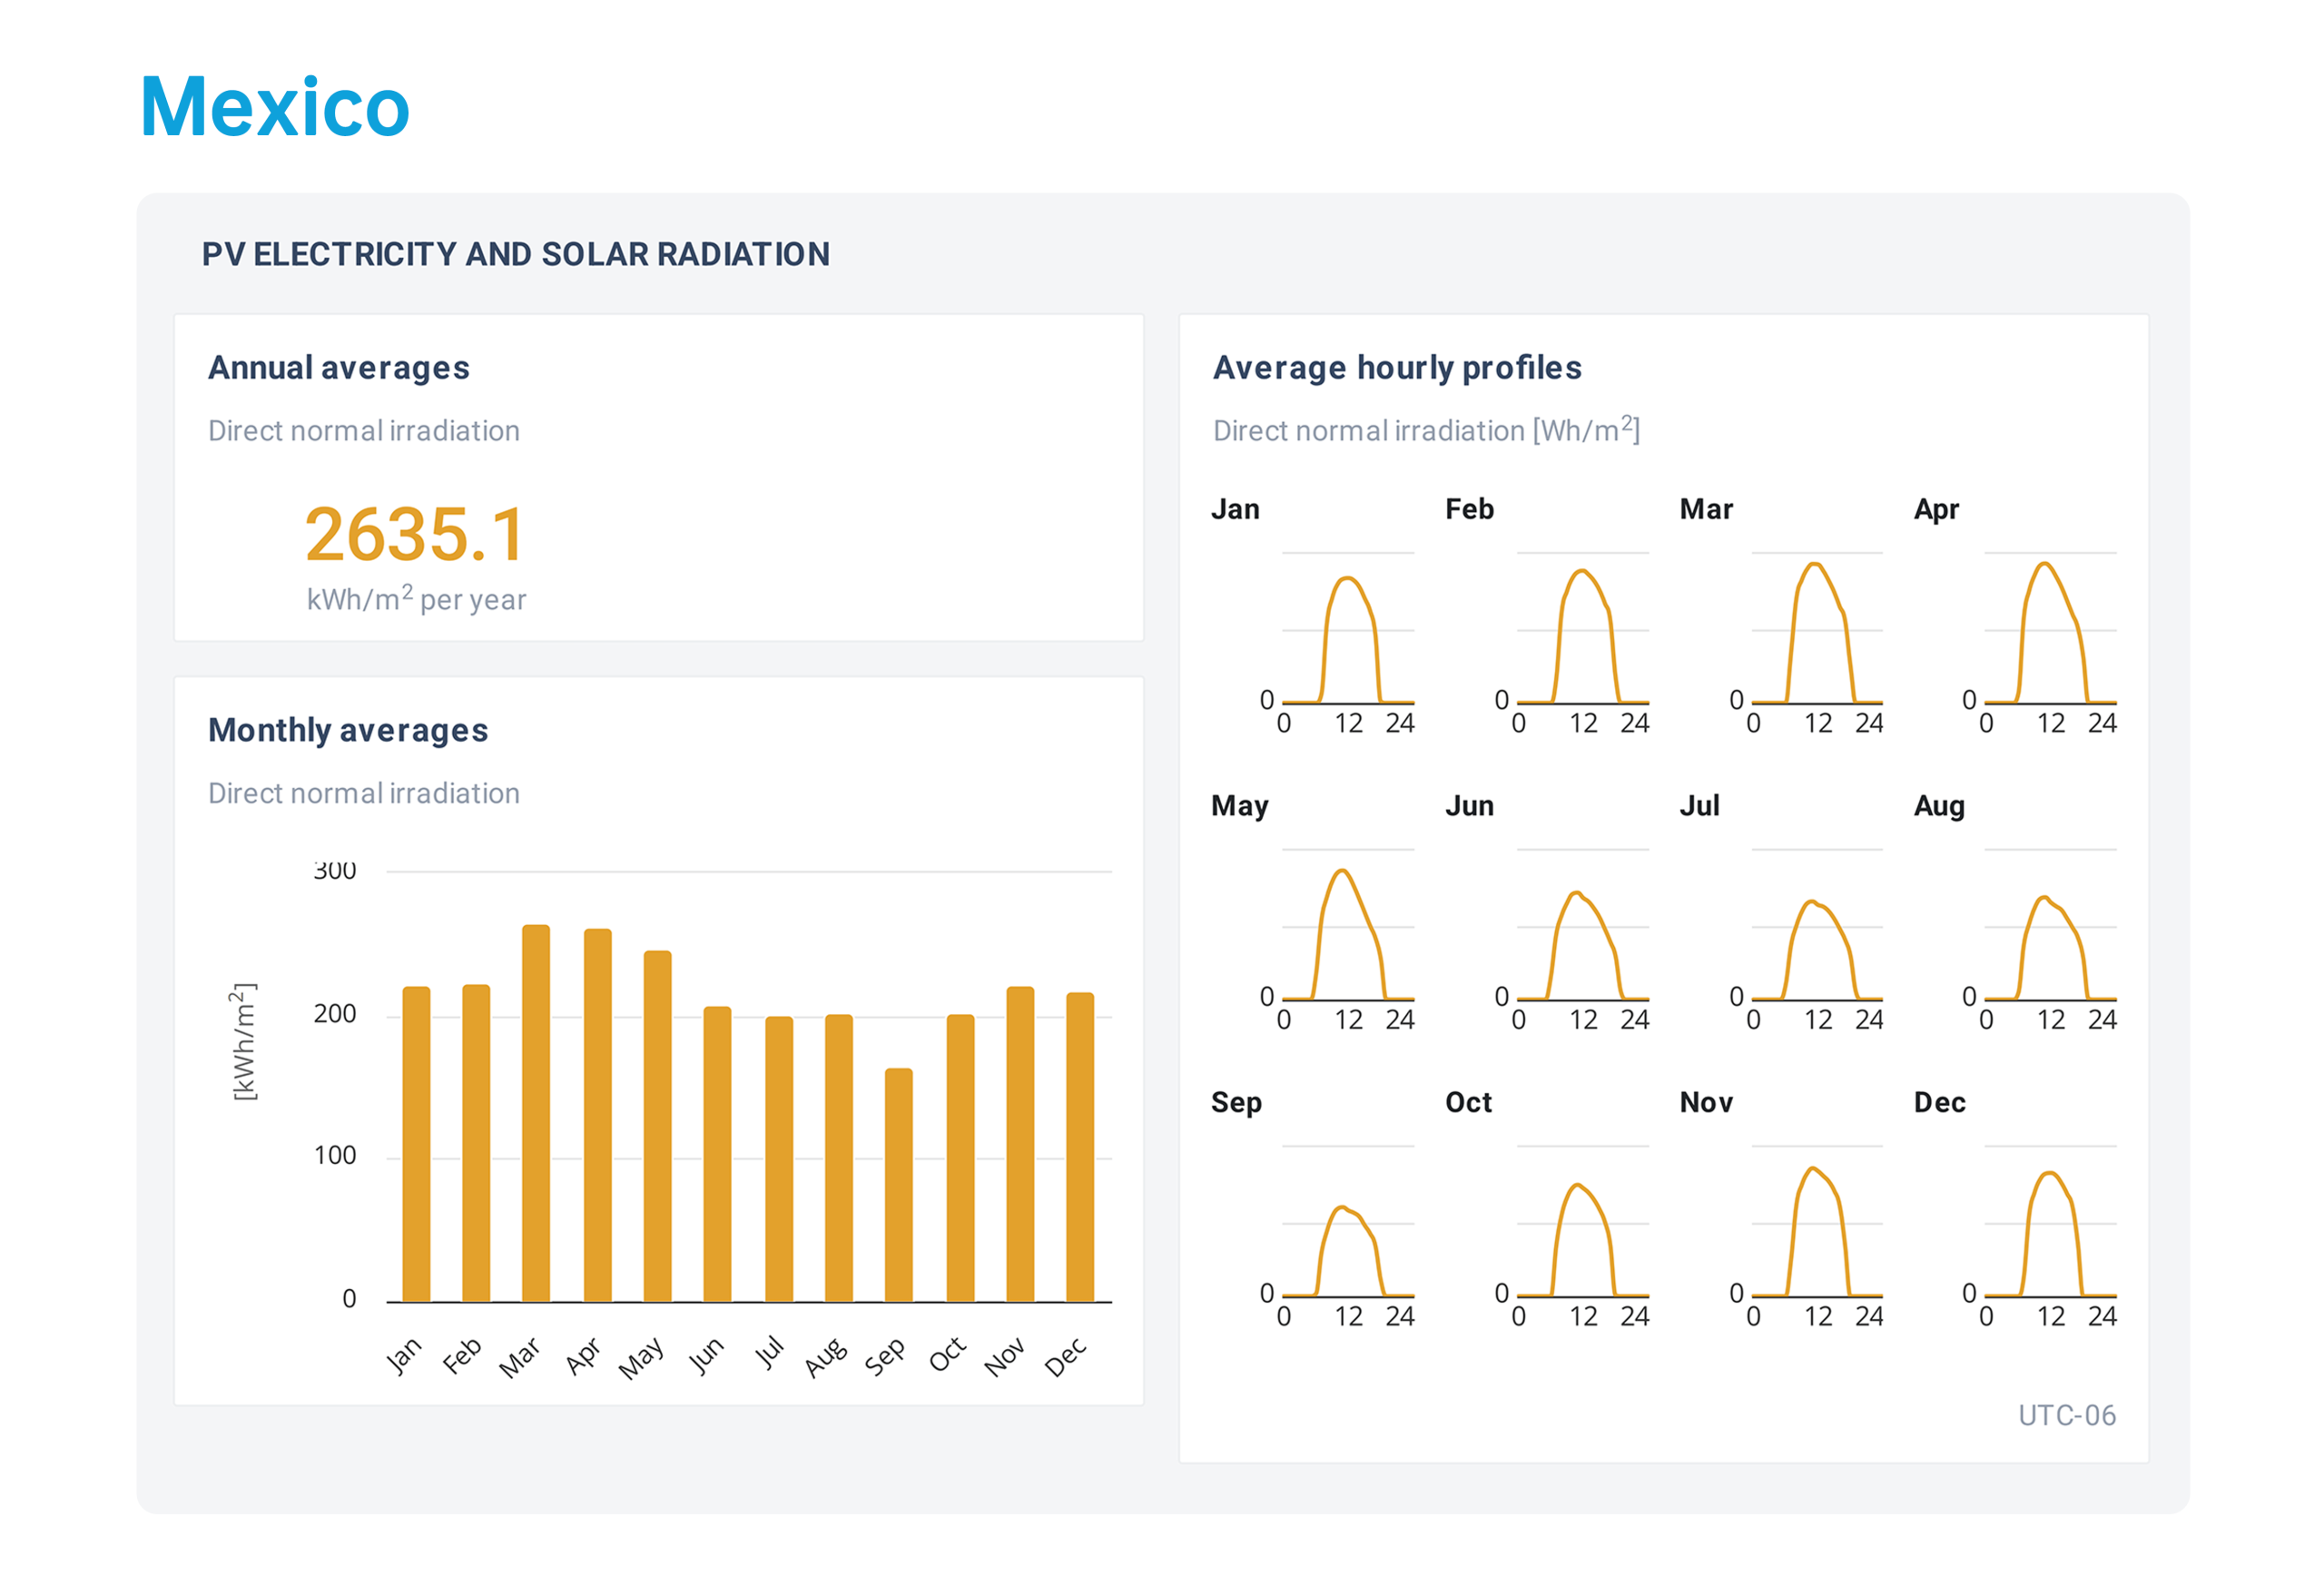Screen dimensions: 2324x1576
Task: Click the 2635.1 annual average value
Action: tap(415, 535)
